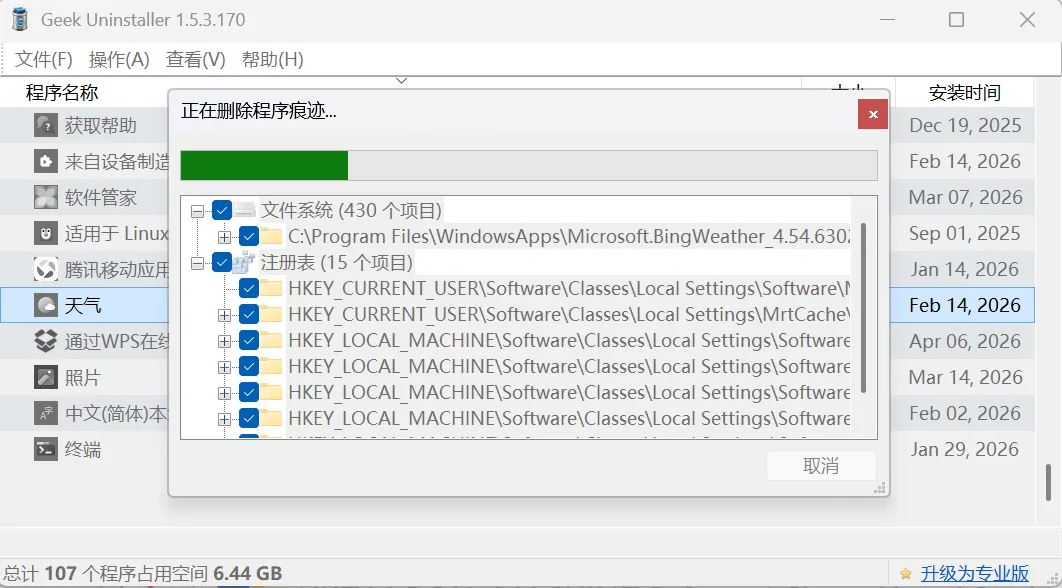Image resolution: width=1062 pixels, height=588 pixels.
Task: Click the registry cubes icon beside 注册表
Action: 244,262
